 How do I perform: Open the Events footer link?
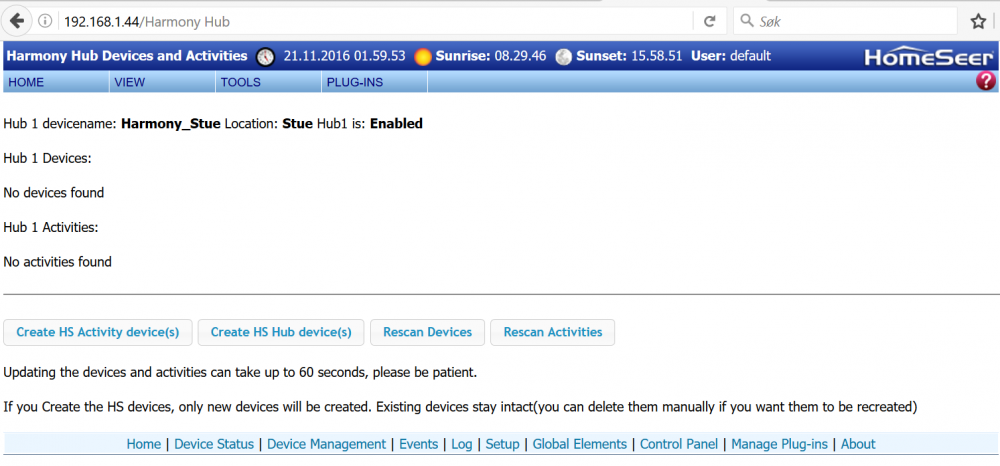pos(418,444)
